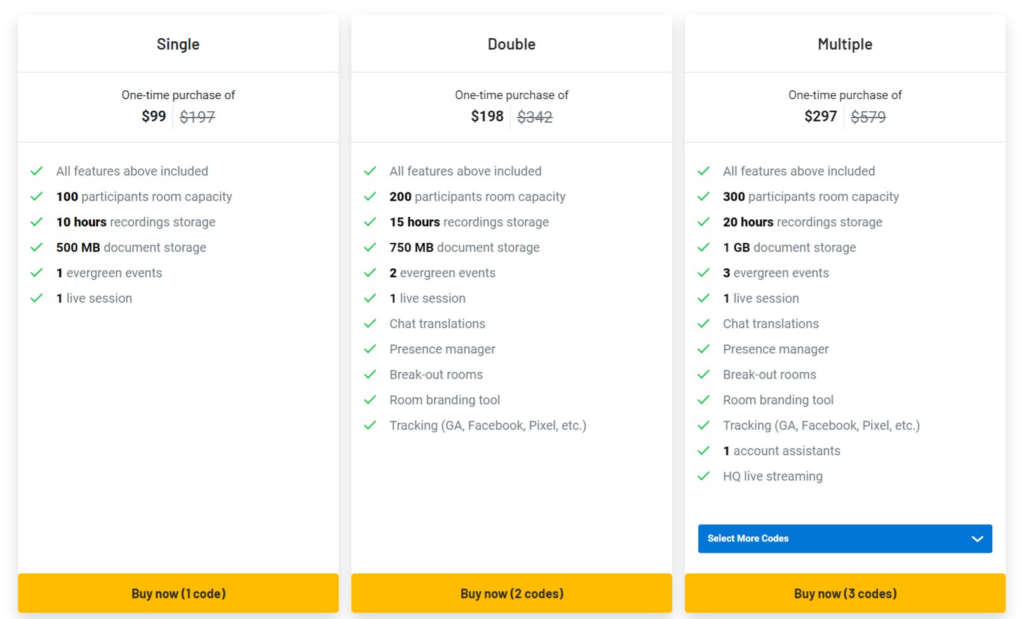Select the Single plan heading
Screen dimensions: 1024x619
178,44
